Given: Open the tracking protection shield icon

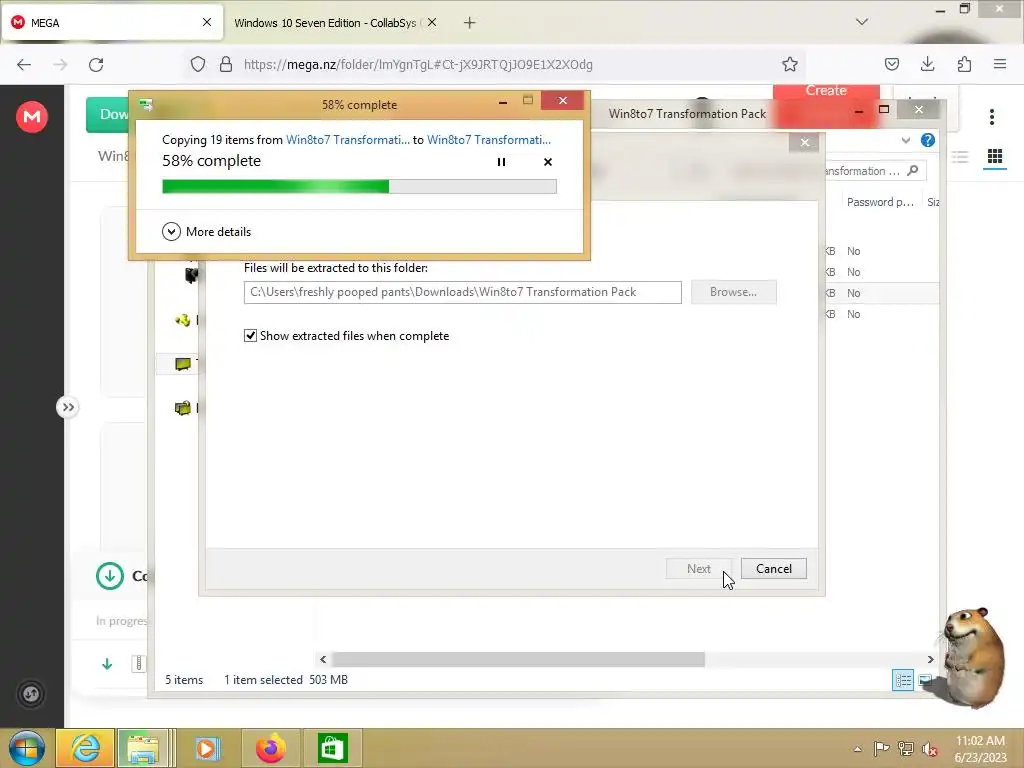Looking at the screenshot, I should (x=198, y=65).
